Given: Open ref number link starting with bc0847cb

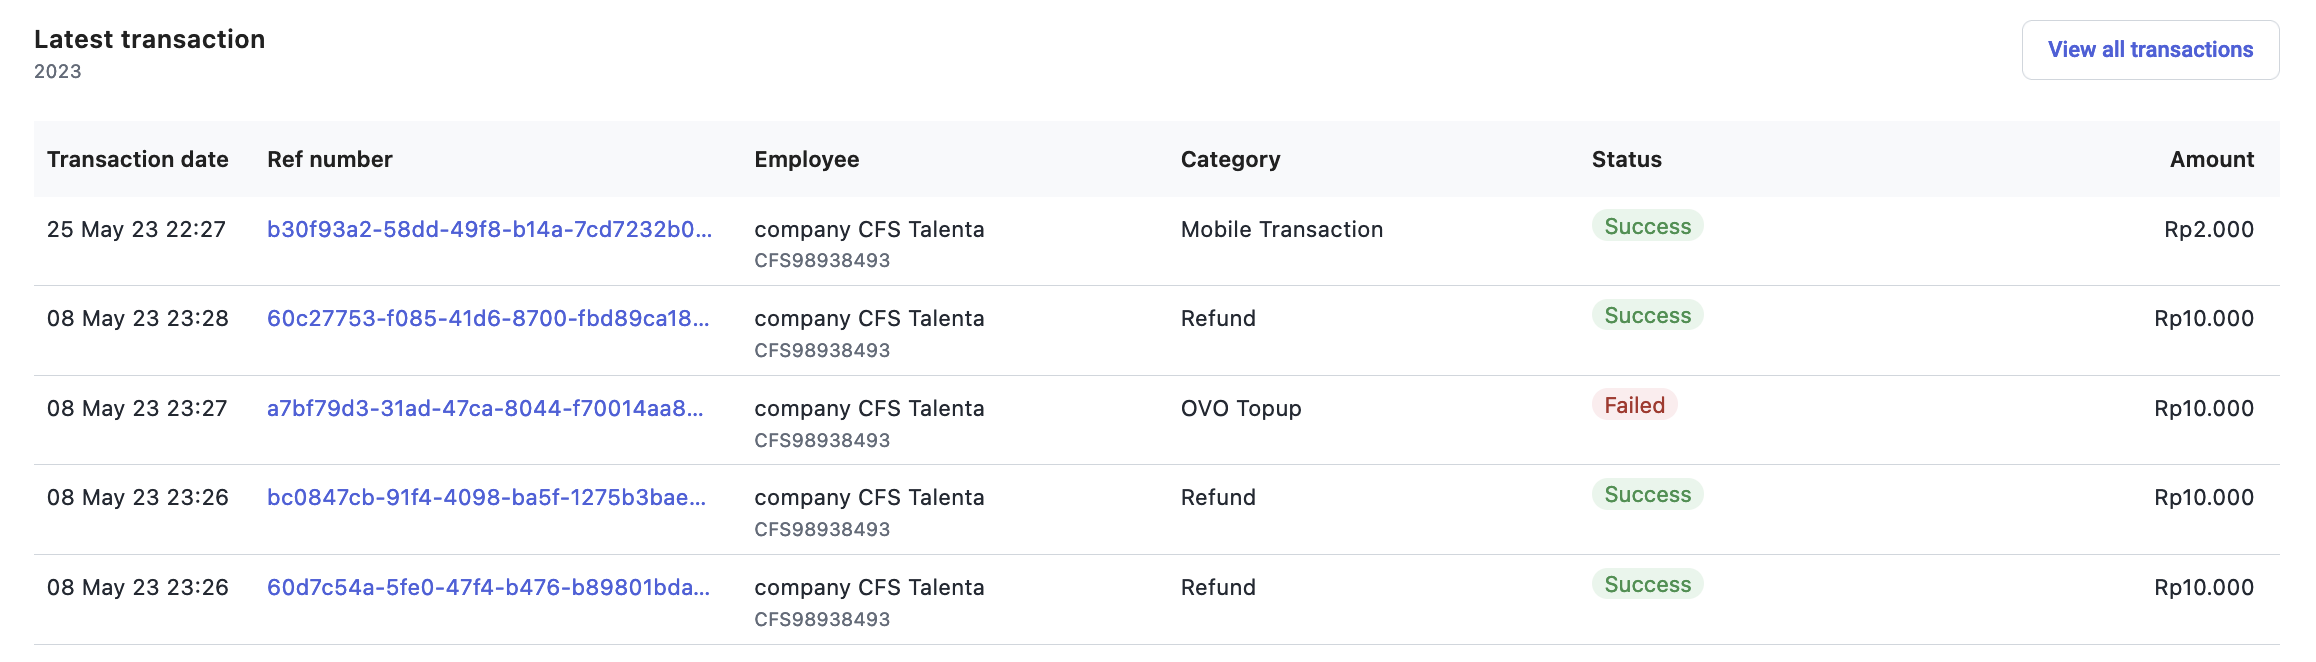Looking at the screenshot, I should 486,497.
